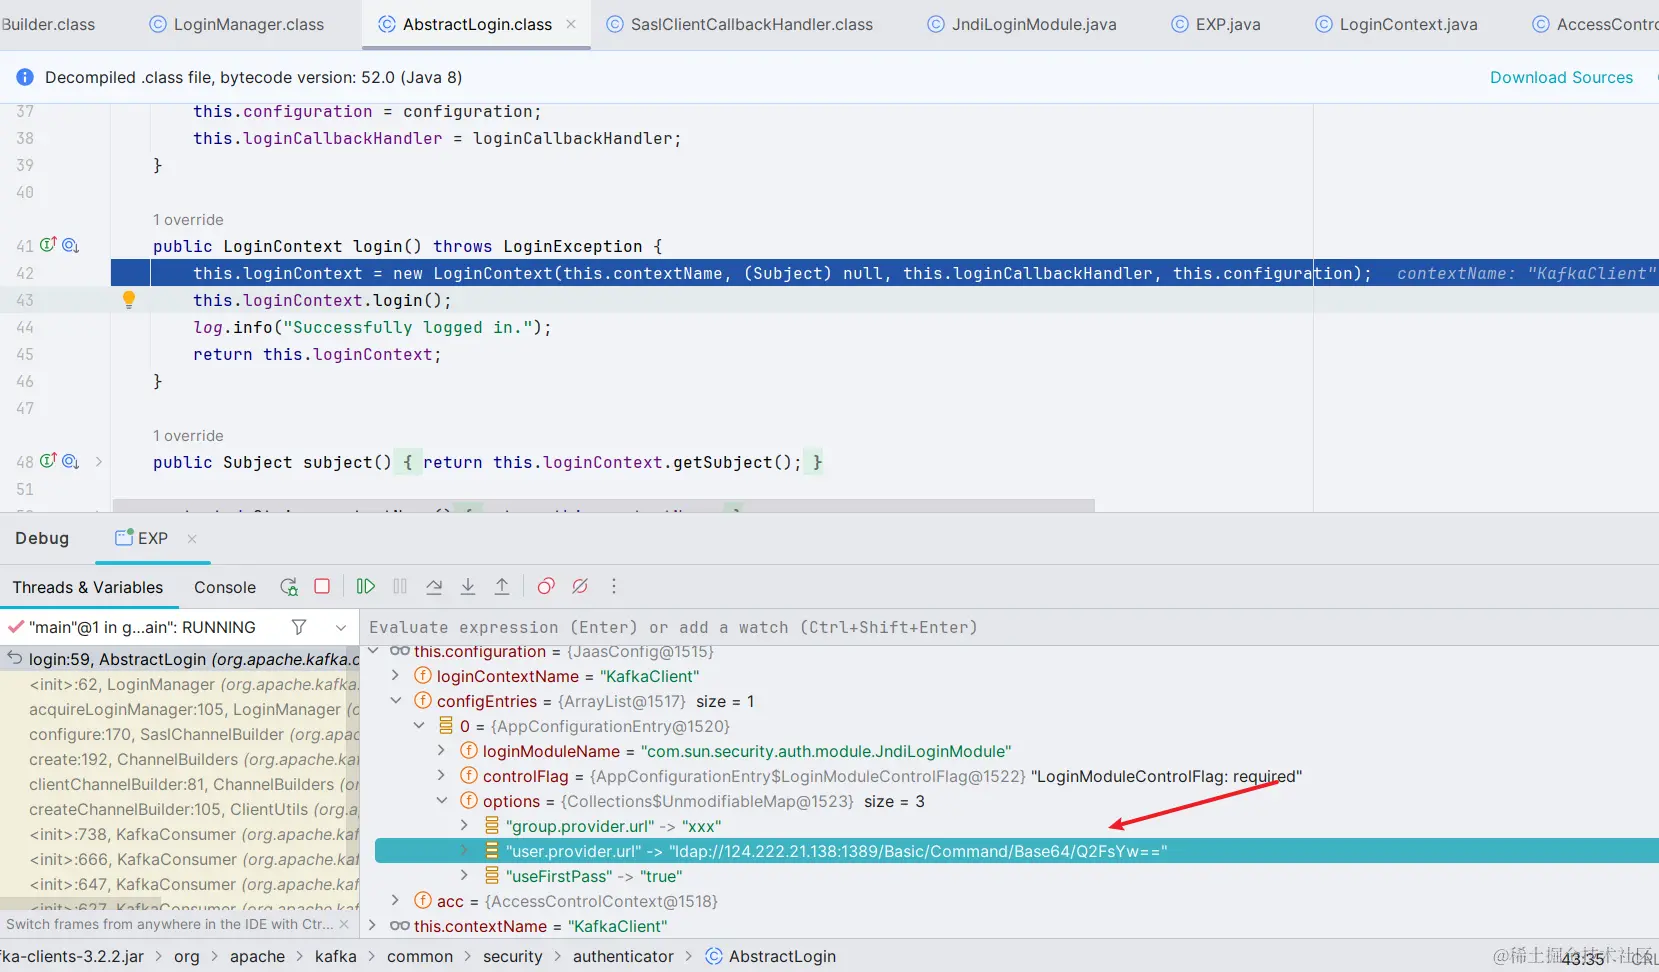View breakpoints list
Screen dimensions: 1659x972
546,587
